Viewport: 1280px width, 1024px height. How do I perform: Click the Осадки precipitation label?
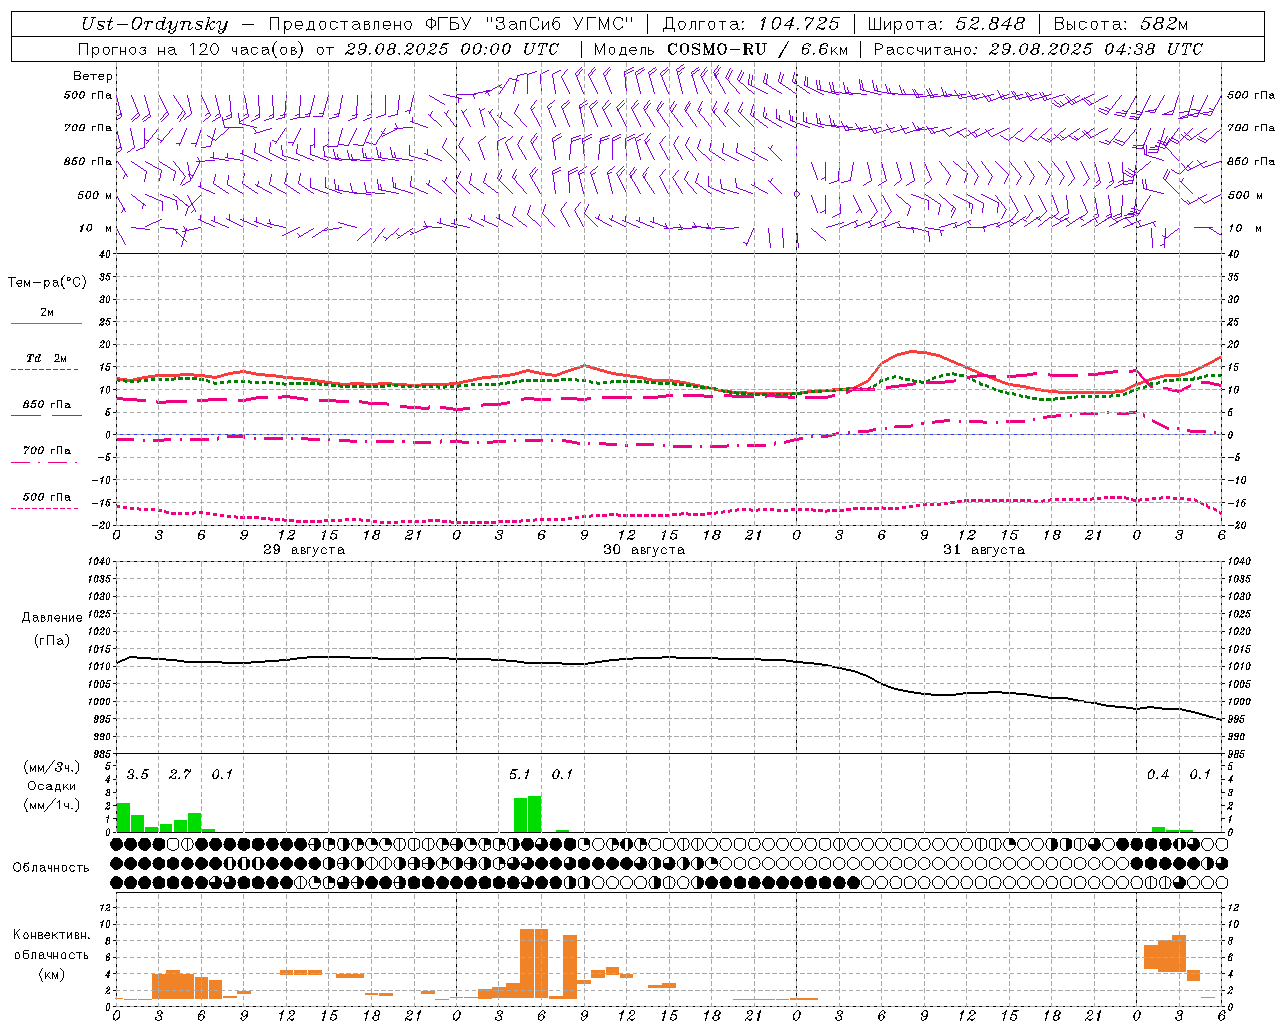point(52,786)
